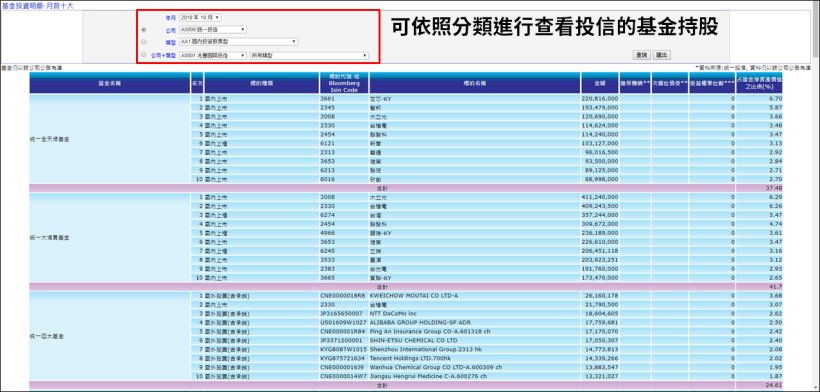Select the 類型 radio button

click(x=143, y=41)
